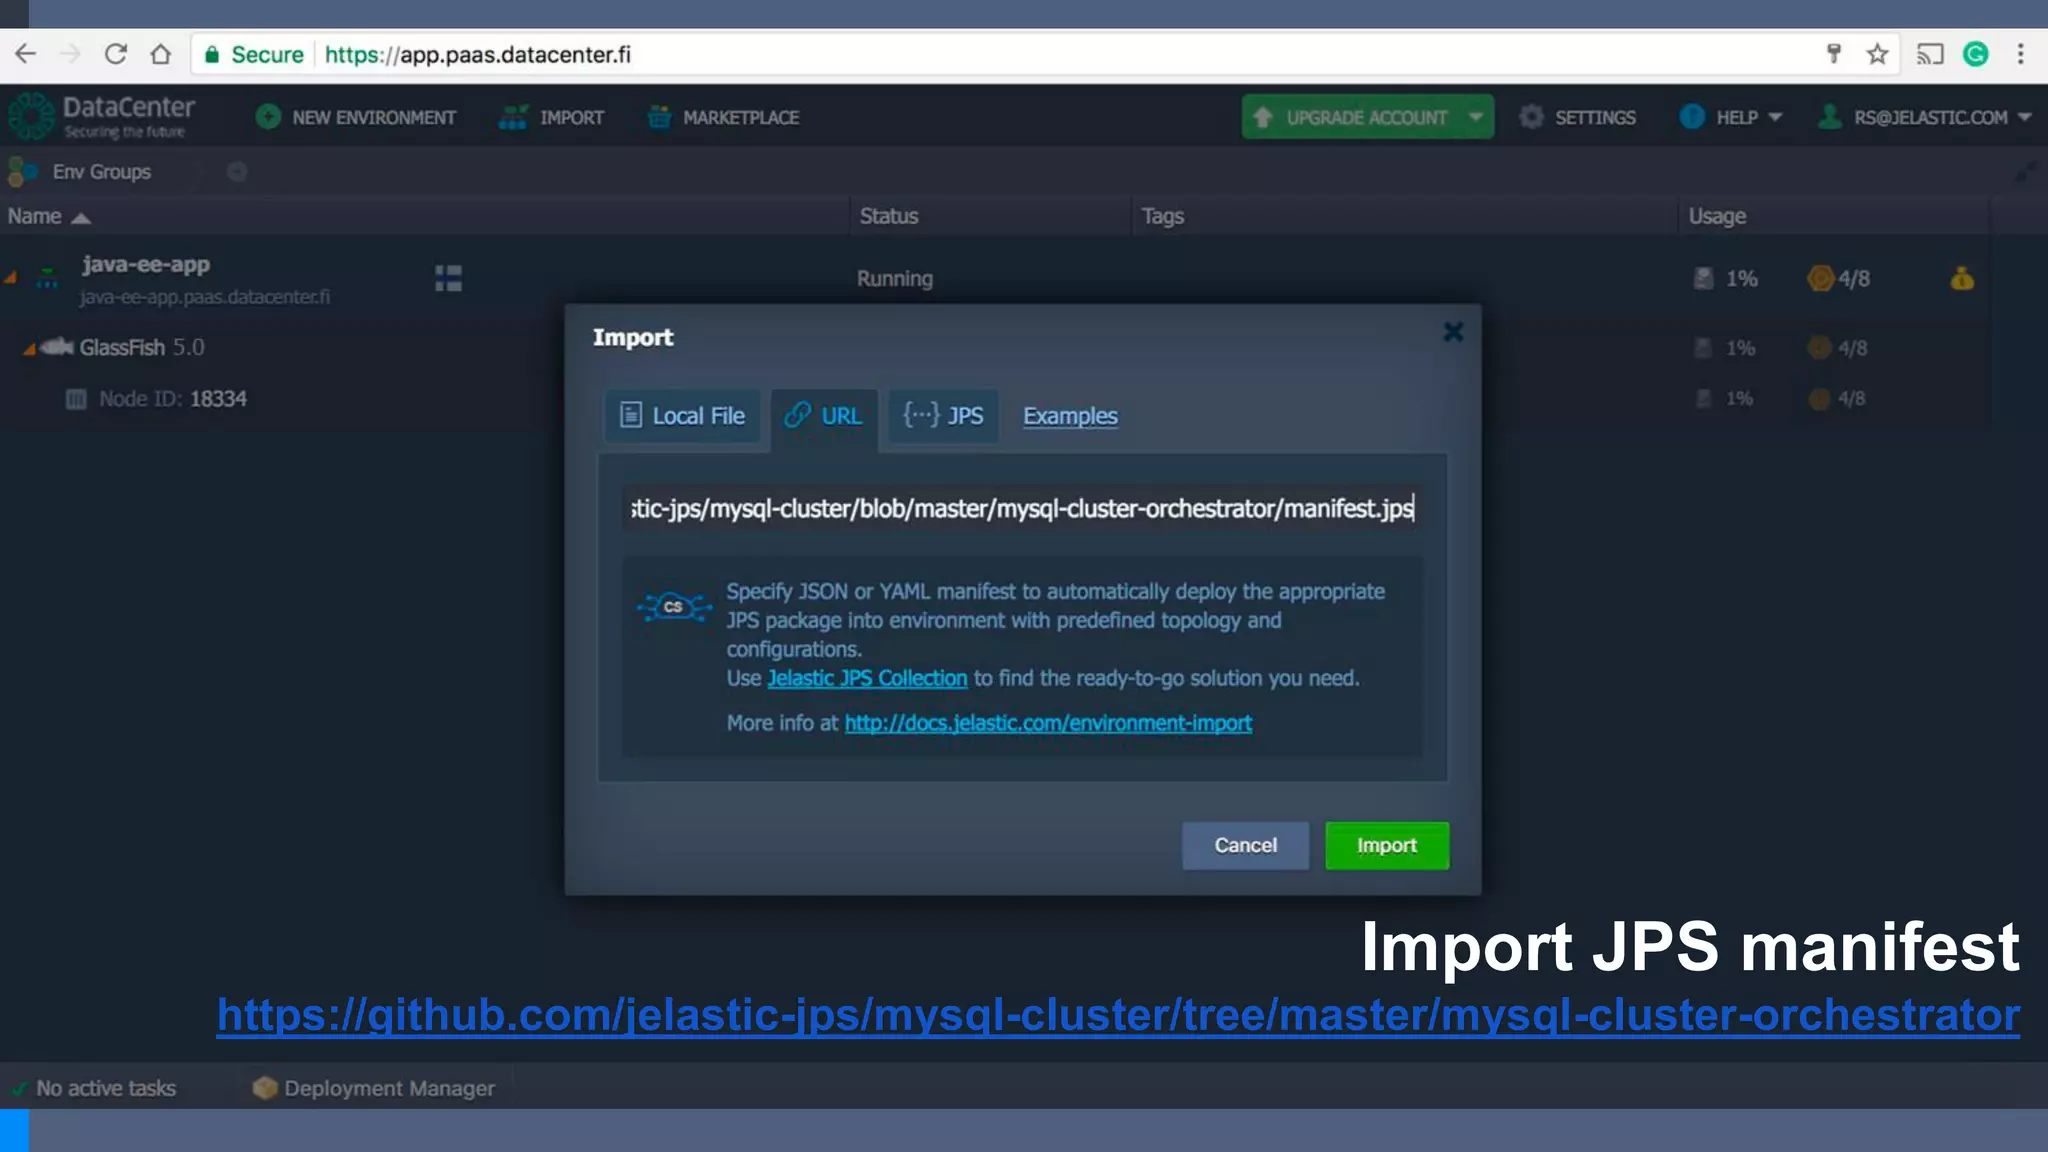Click the java-ee-app disk usage 1% icon
Viewport: 2048px width, 1152px height.
pyautogui.click(x=1703, y=278)
